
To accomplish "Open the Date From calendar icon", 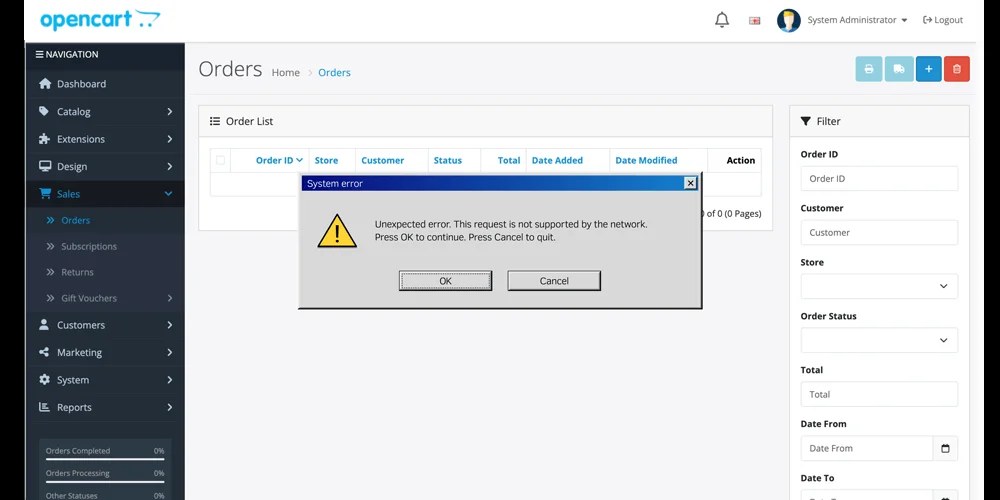I will 945,448.
